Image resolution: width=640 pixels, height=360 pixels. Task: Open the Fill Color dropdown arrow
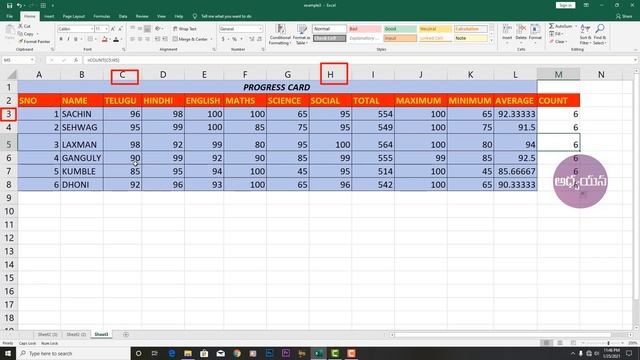[110, 40]
